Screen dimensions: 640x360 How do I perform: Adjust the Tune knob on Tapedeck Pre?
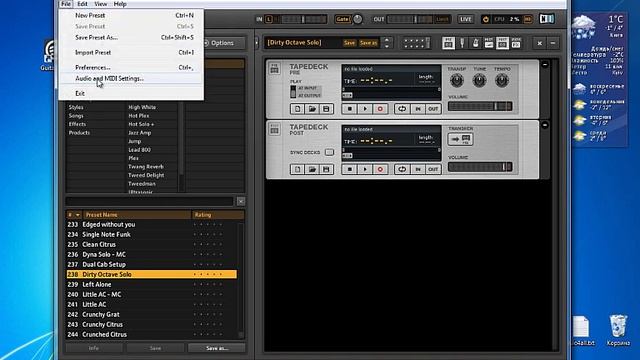tap(479, 80)
